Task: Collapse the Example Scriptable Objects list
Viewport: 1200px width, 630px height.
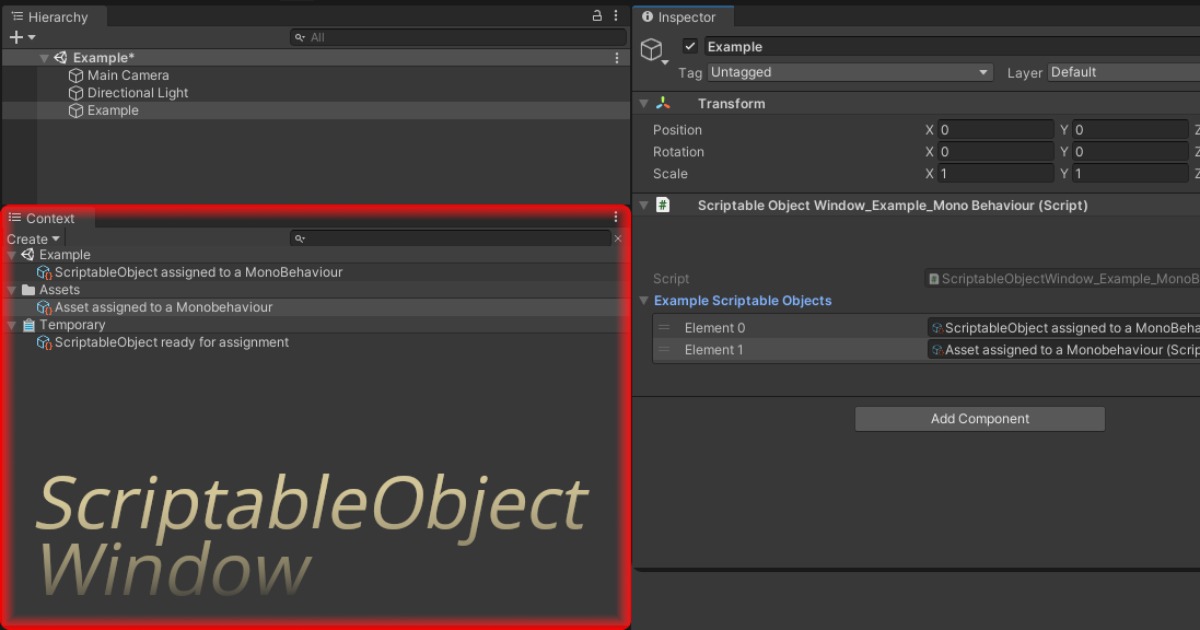Action: pyautogui.click(x=644, y=301)
